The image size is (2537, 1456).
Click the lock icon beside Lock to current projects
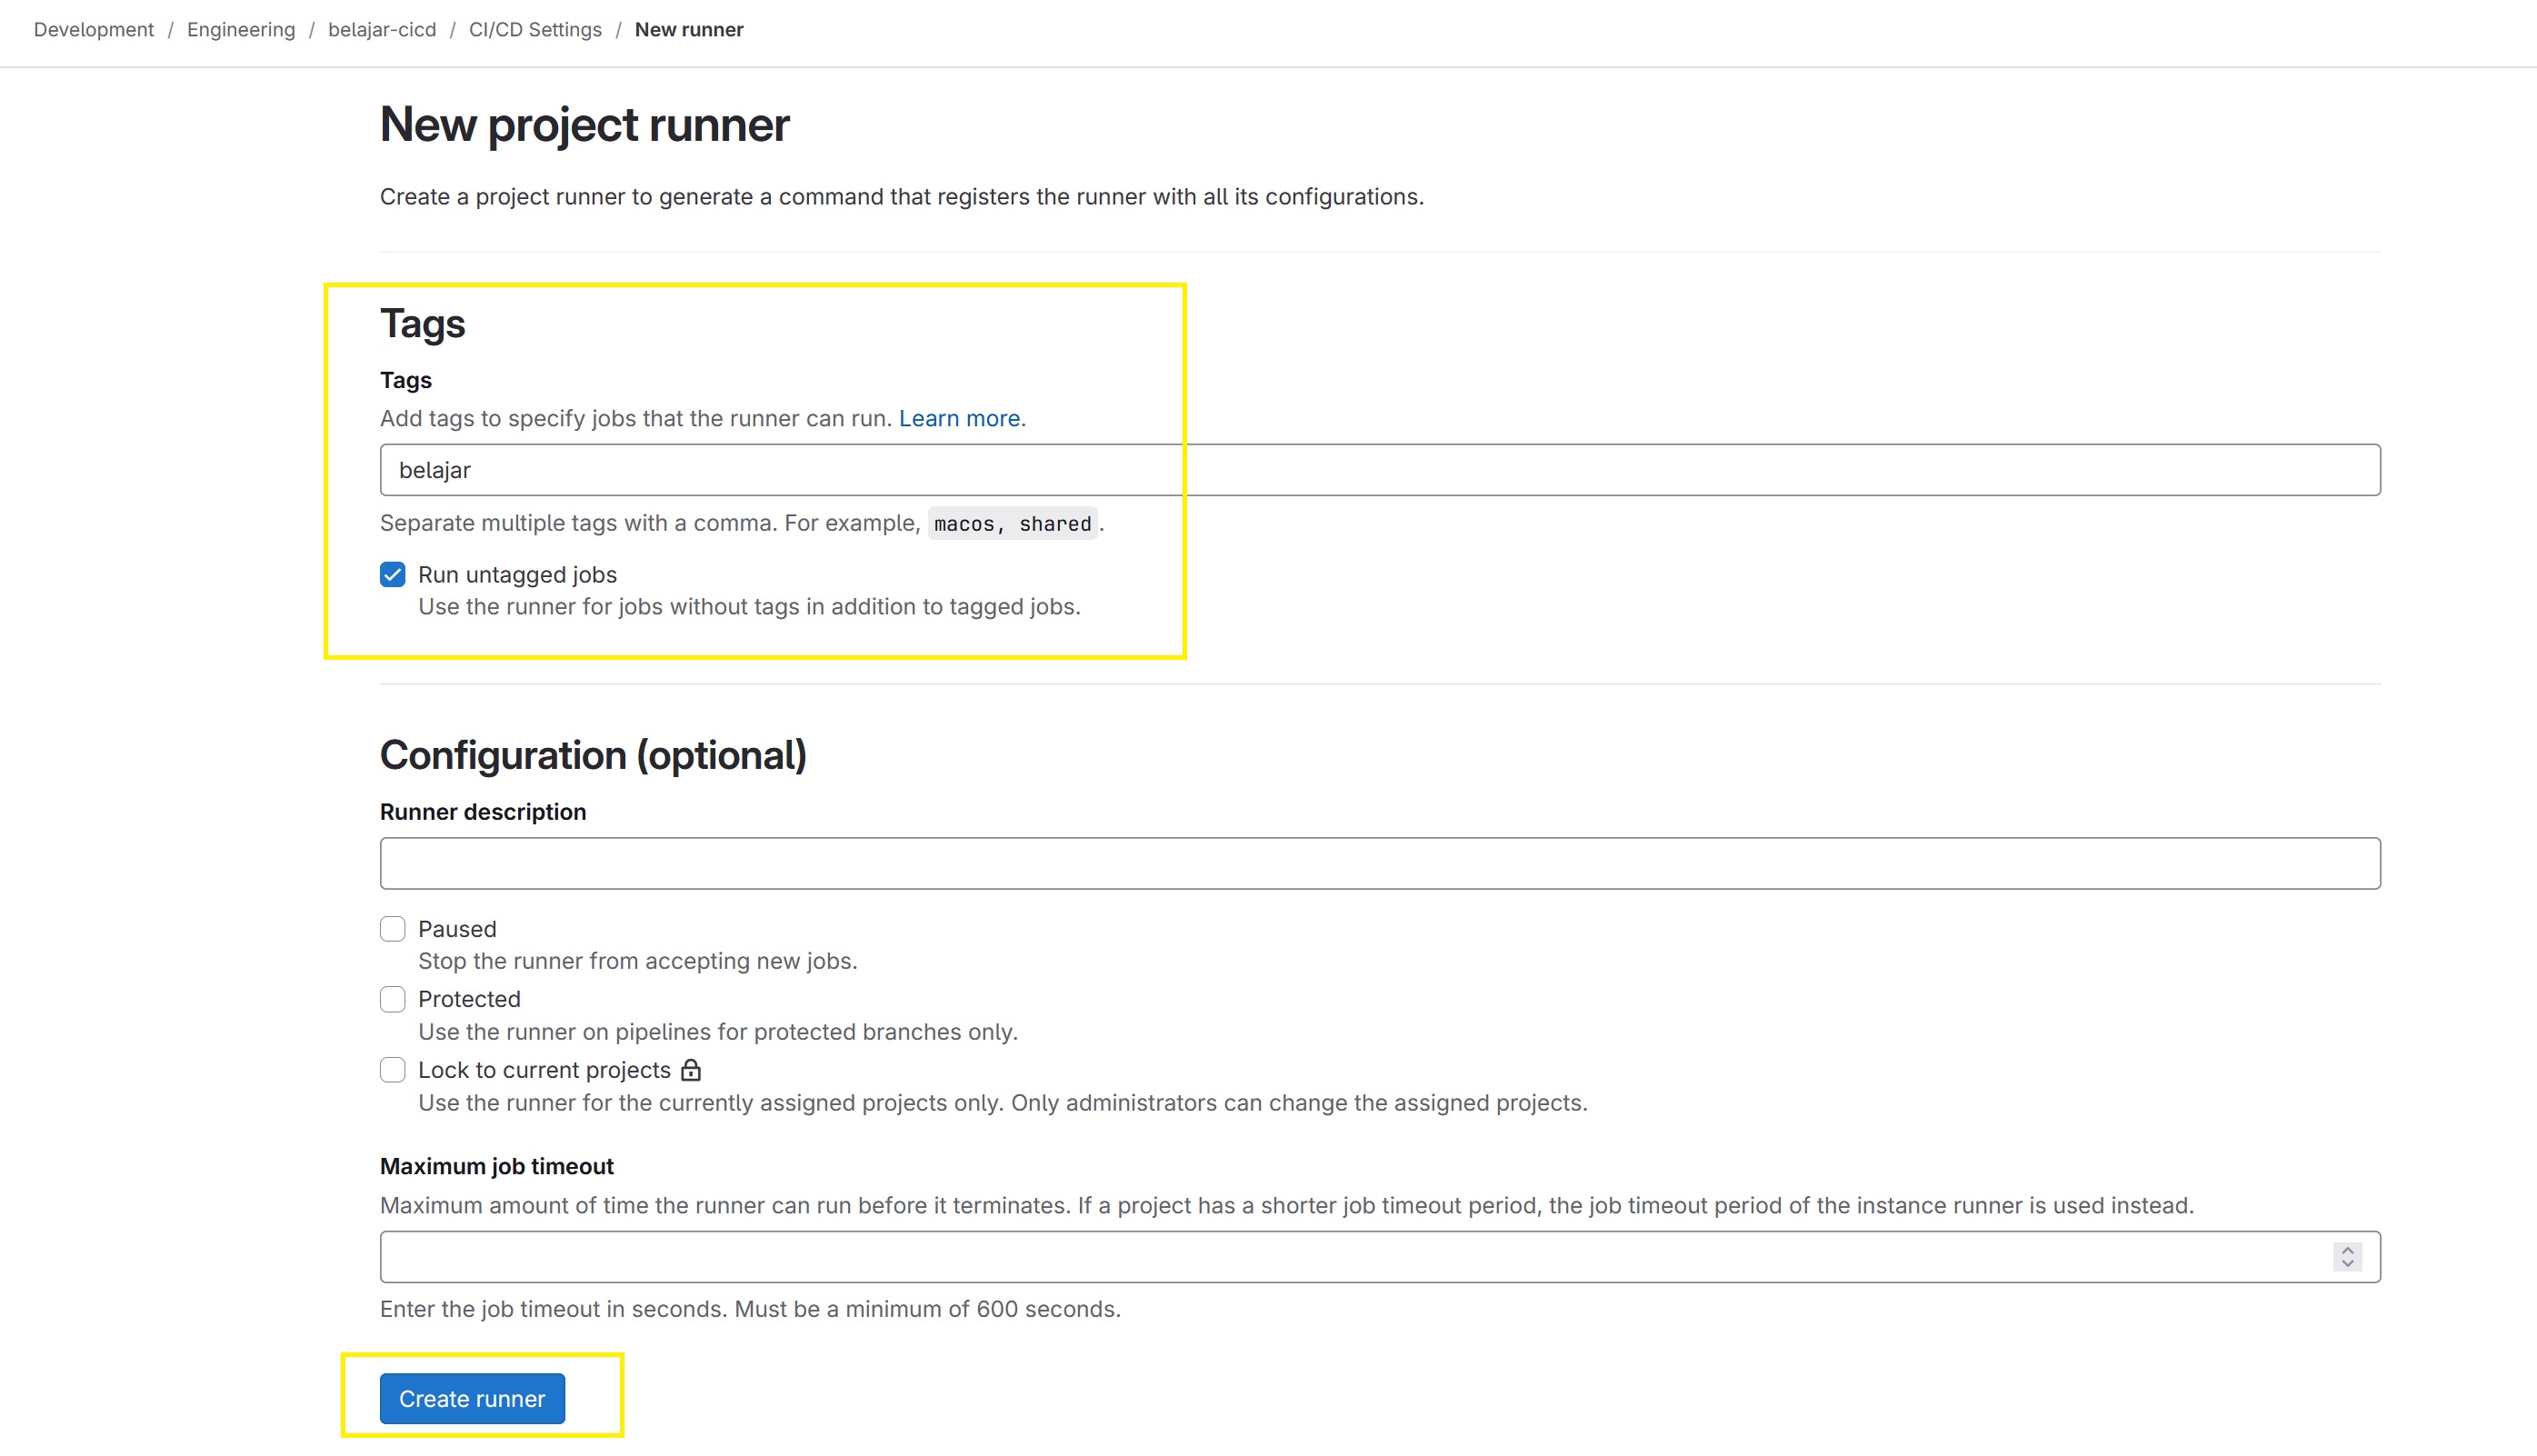pyautogui.click(x=690, y=1070)
